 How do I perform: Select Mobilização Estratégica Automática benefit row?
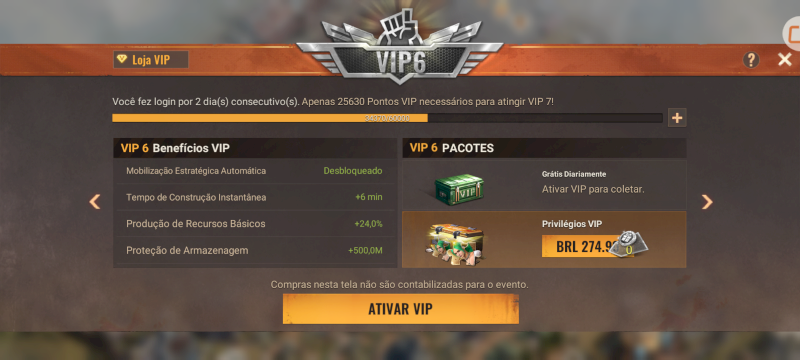click(255, 171)
